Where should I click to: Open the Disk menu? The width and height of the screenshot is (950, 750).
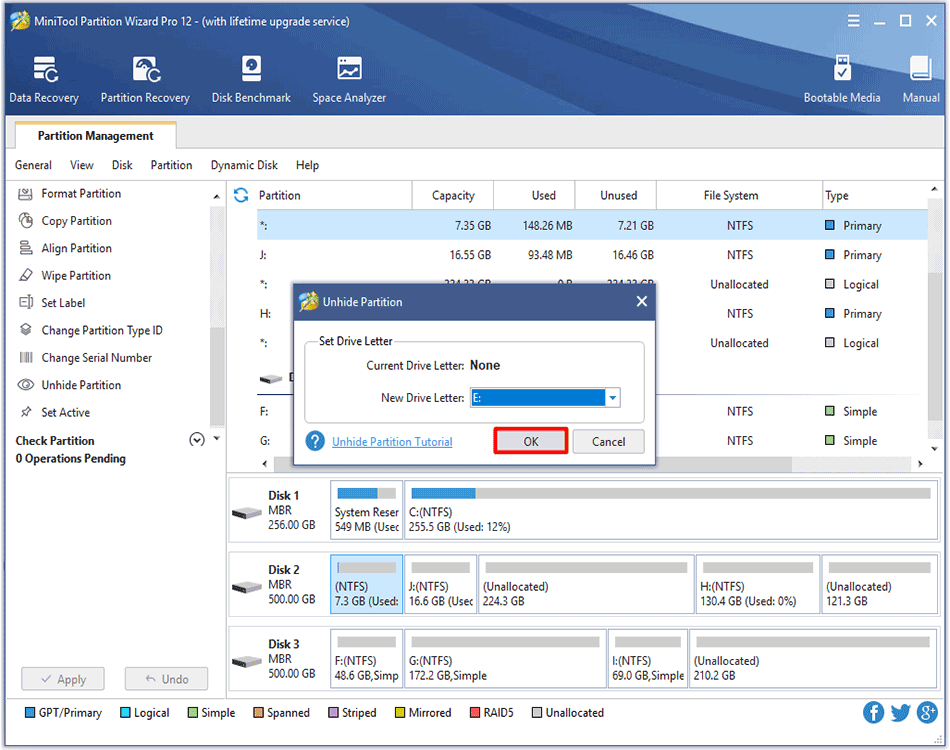point(122,165)
